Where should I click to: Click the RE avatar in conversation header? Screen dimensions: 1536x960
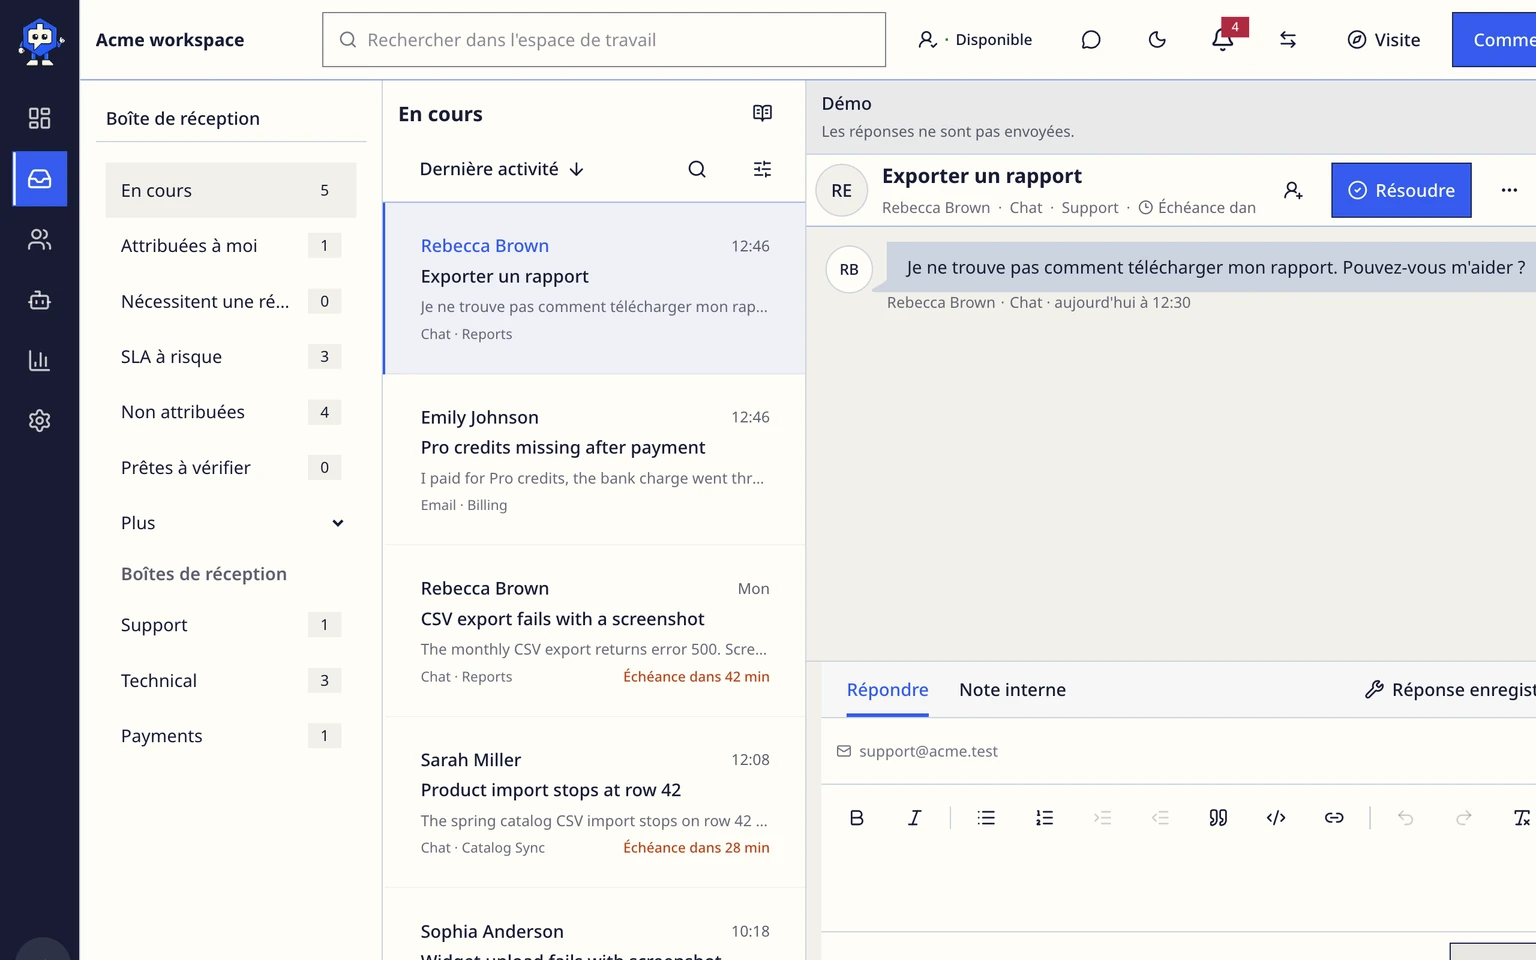point(842,190)
